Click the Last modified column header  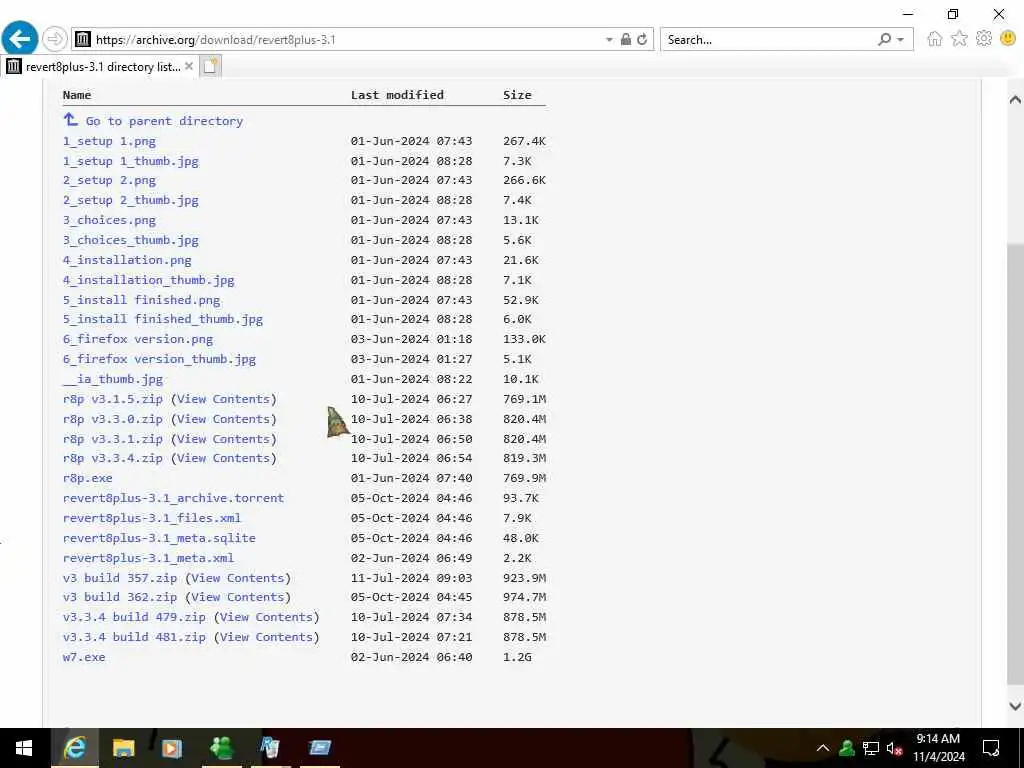tap(397, 95)
